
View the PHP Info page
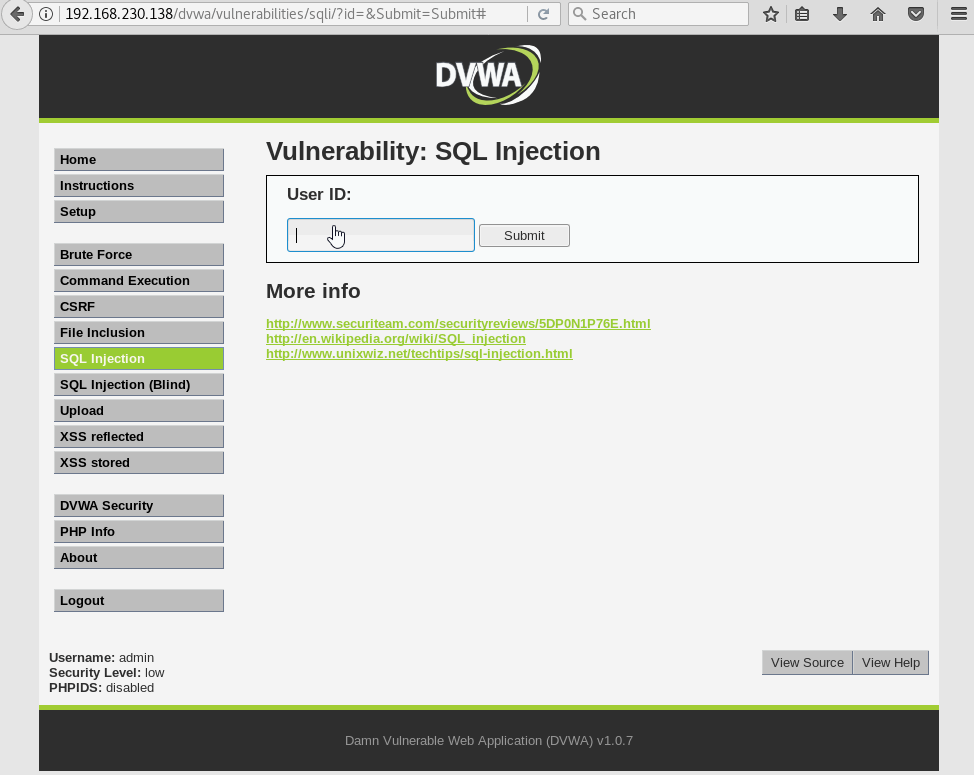tap(139, 532)
